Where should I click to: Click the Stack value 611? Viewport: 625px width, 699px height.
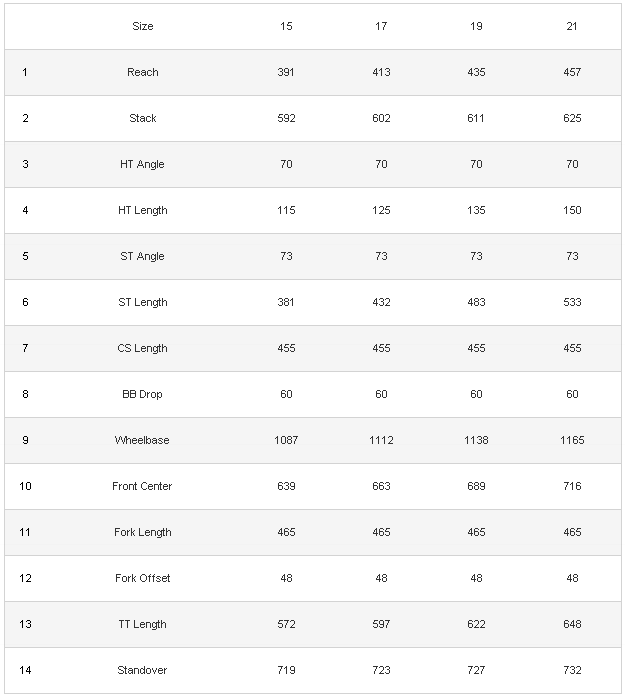[x=476, y=118]
